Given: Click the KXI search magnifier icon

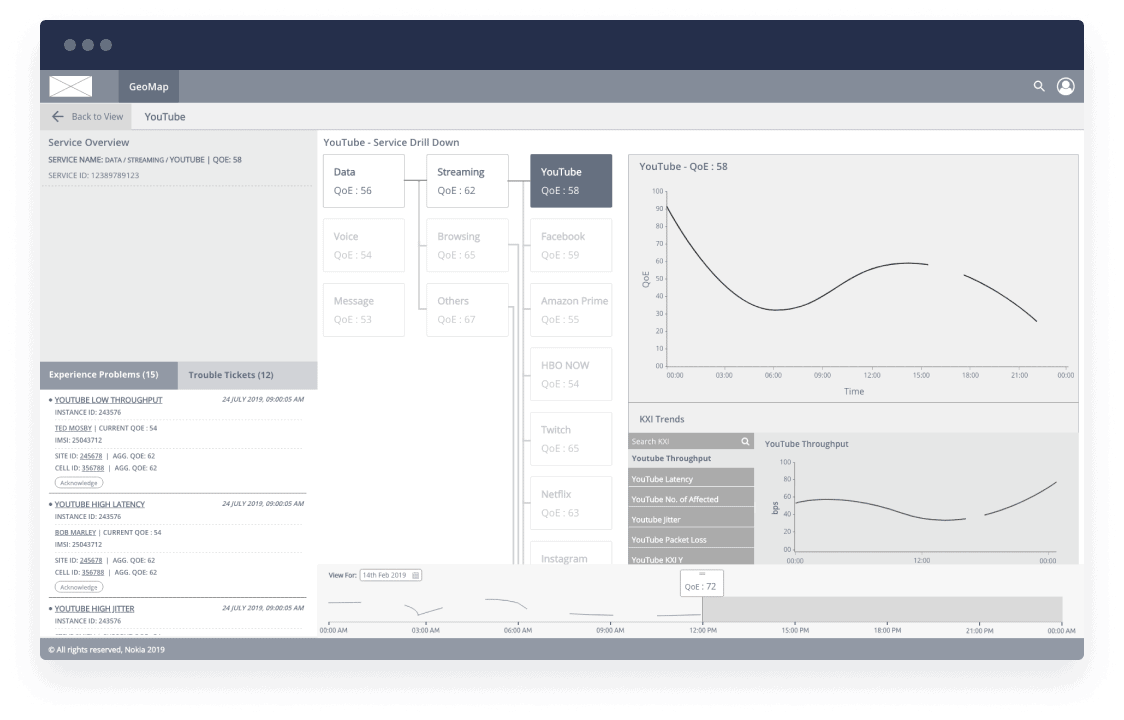Looking at the screenshot, I should coord(745,441).
